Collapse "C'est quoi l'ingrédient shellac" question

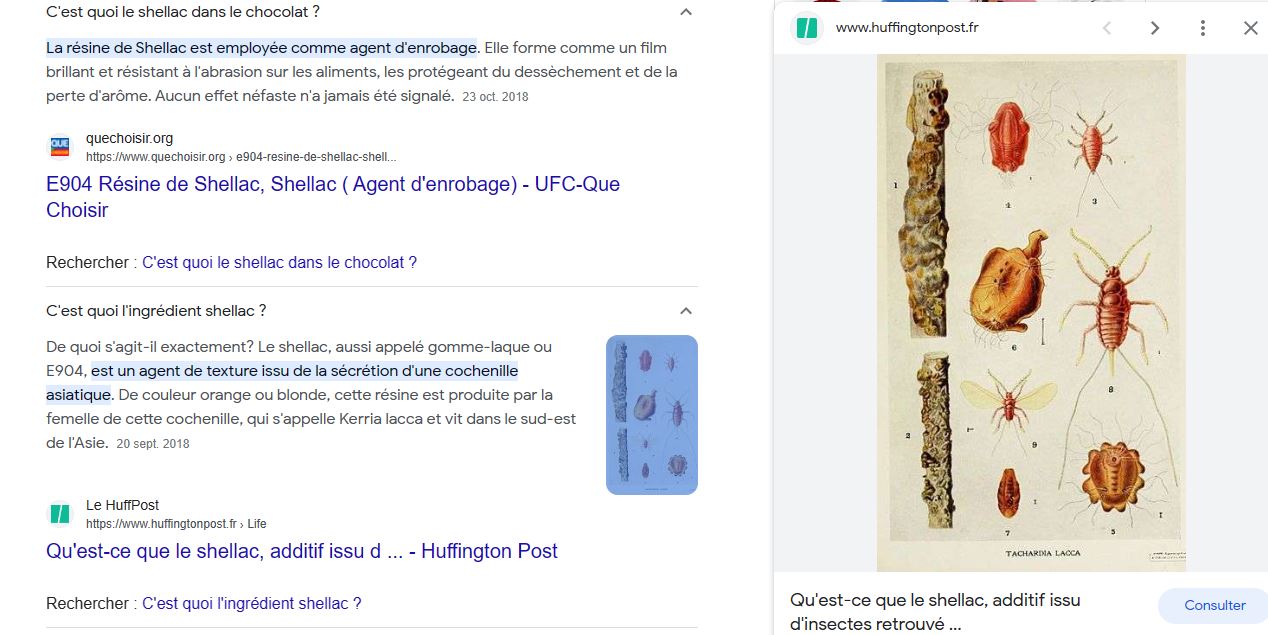pyautogui.click(x=686, y=311)
